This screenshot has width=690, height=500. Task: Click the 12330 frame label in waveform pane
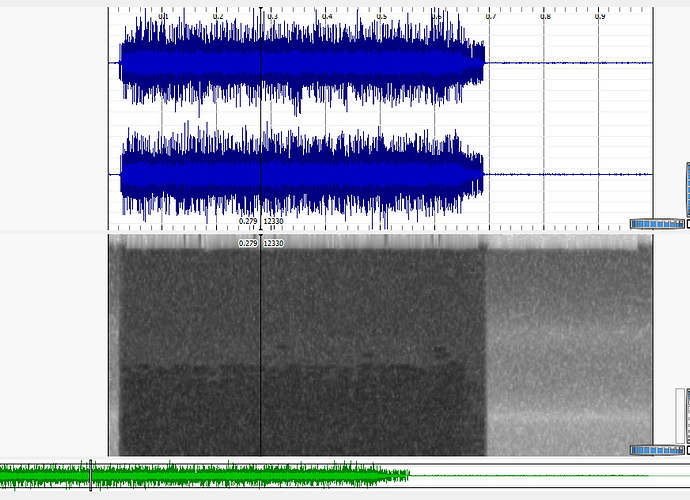(x=273, y=220)
